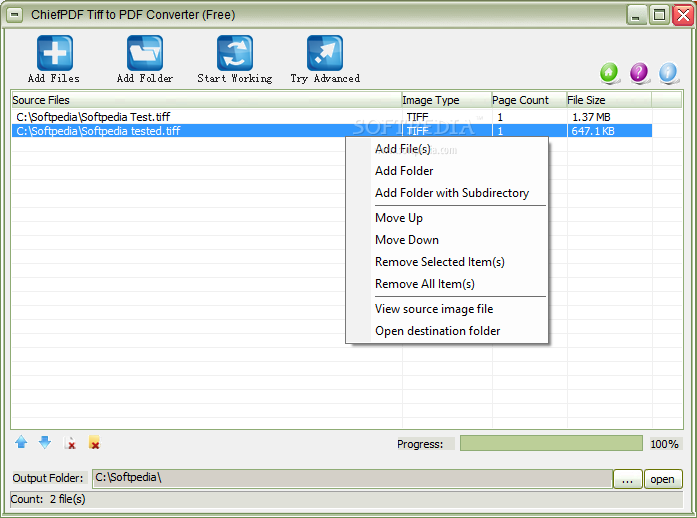Click the Add Files toolbar icon
Screen dimensions: 697x518
coord(54,53)
